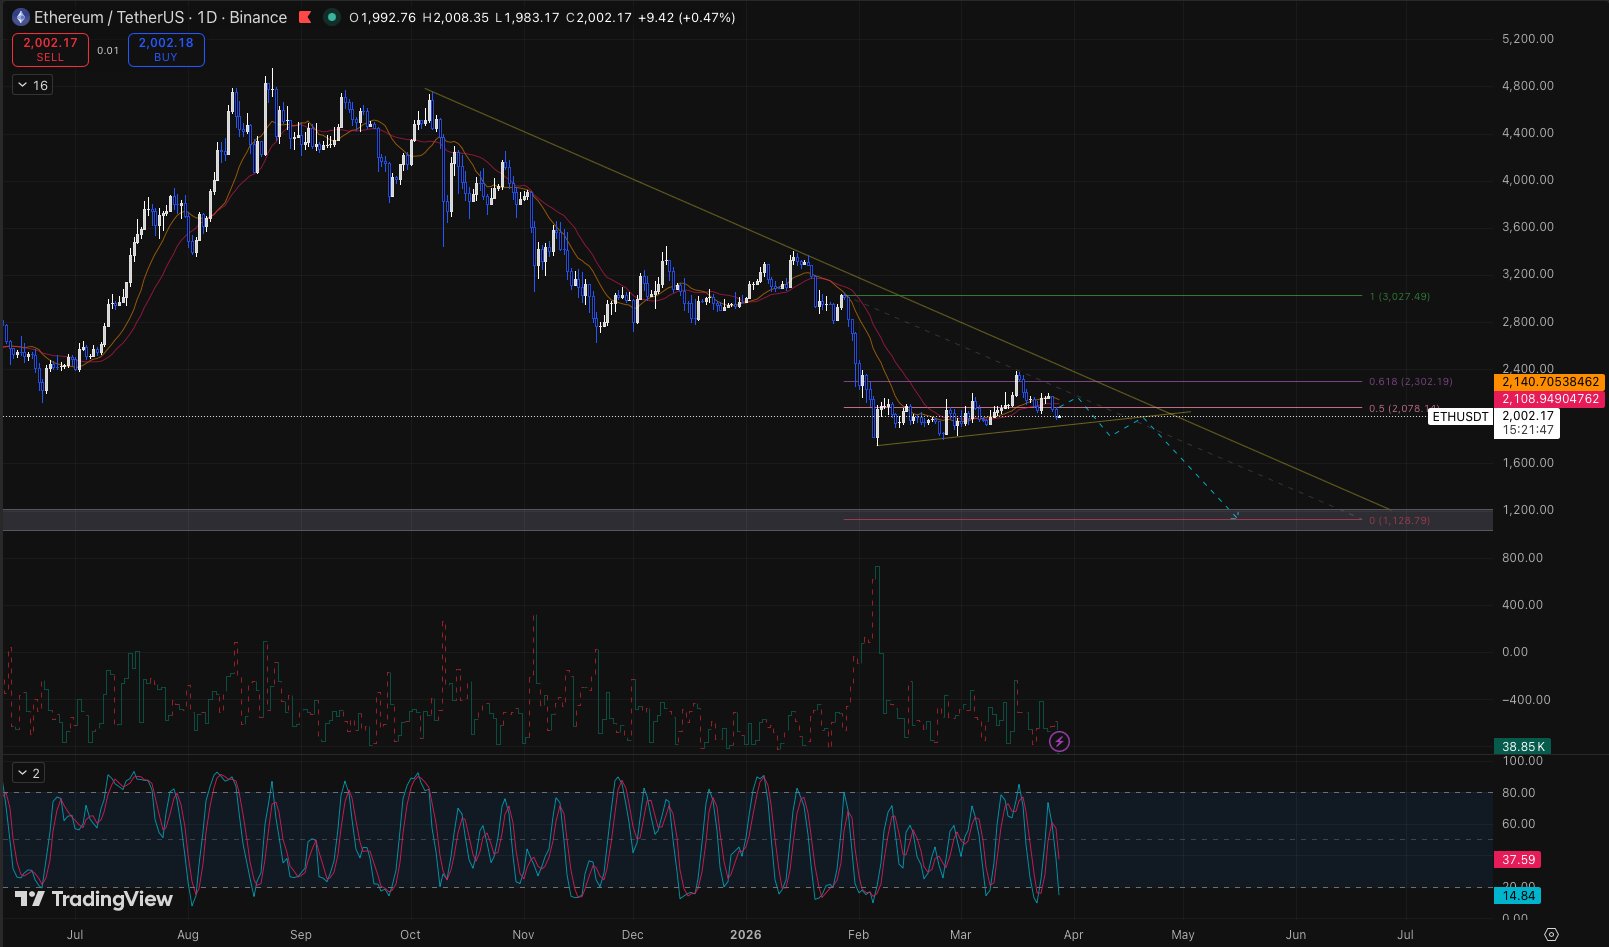Click the 800.00 scale label in the middle pane
This screenshot has height=947, width=1609.
1522,558
